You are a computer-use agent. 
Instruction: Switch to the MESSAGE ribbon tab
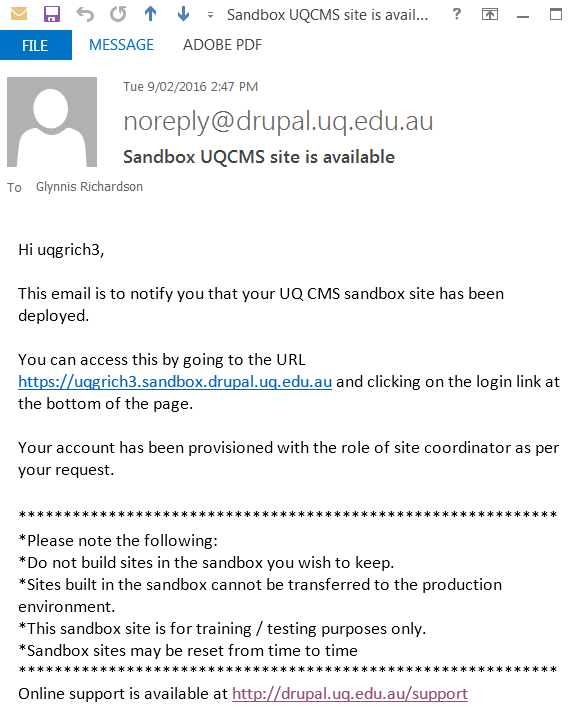(x=121, y=45)
